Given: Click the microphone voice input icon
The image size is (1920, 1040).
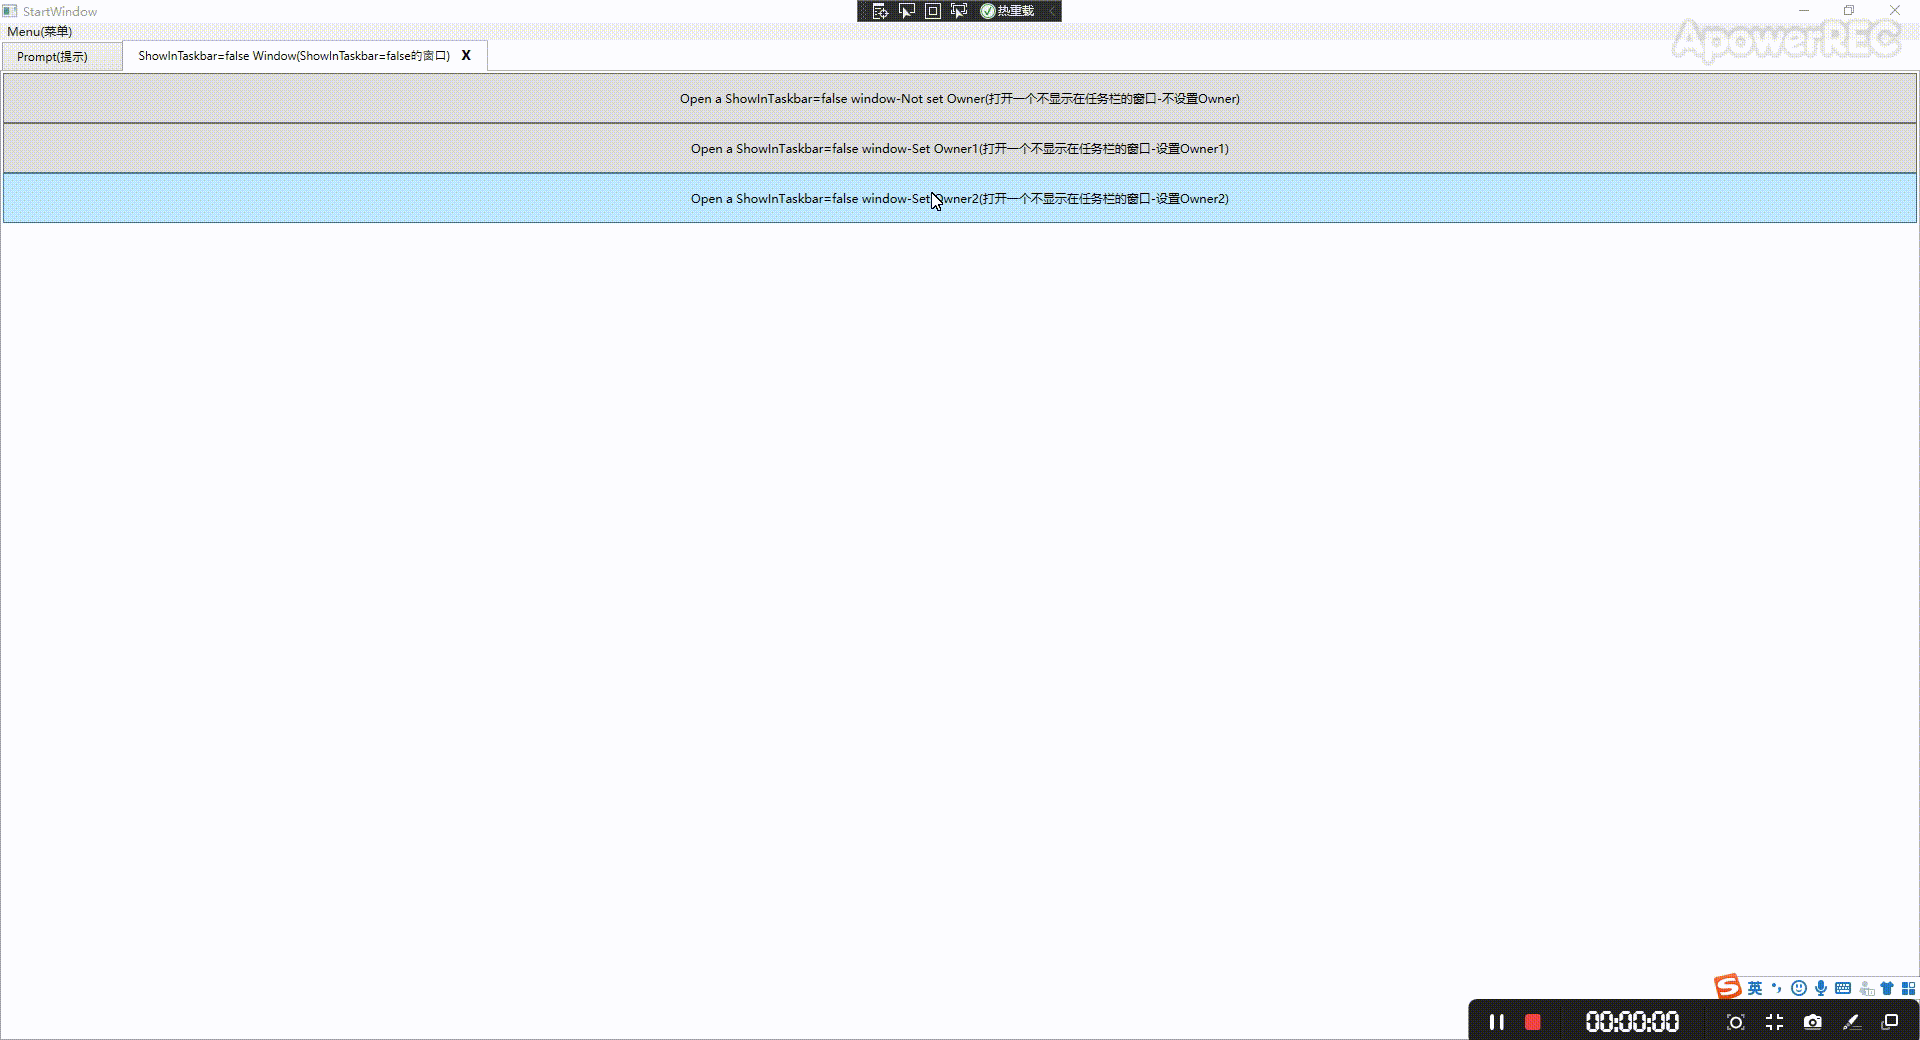Looking at the screenshot, I should 1821,988.
